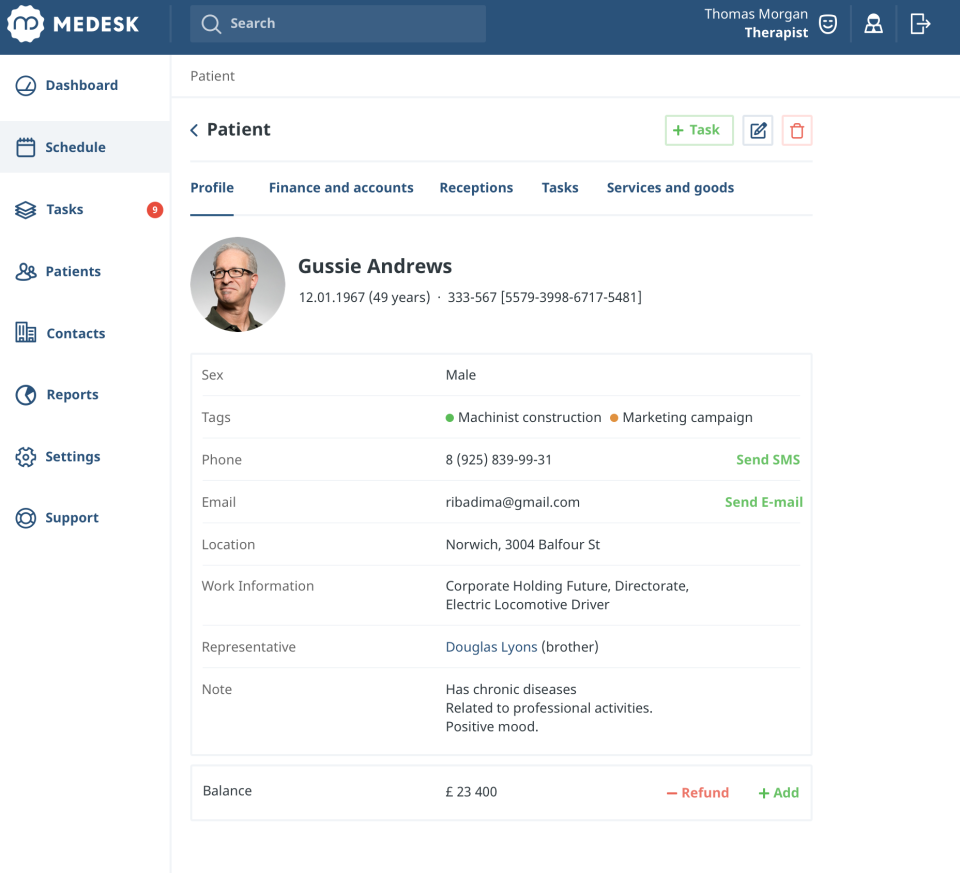
Task: Click the Support sidebar icon
Action: click(x=24, y=517)
